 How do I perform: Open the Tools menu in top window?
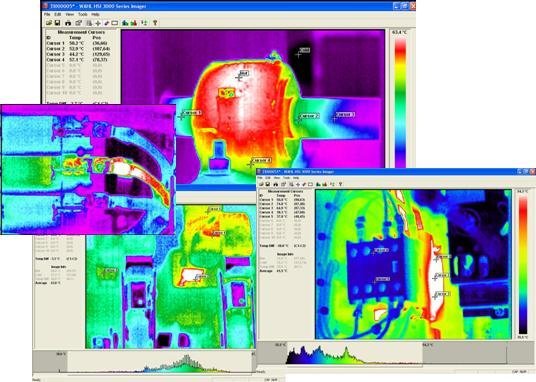click(x=83, y=14)
